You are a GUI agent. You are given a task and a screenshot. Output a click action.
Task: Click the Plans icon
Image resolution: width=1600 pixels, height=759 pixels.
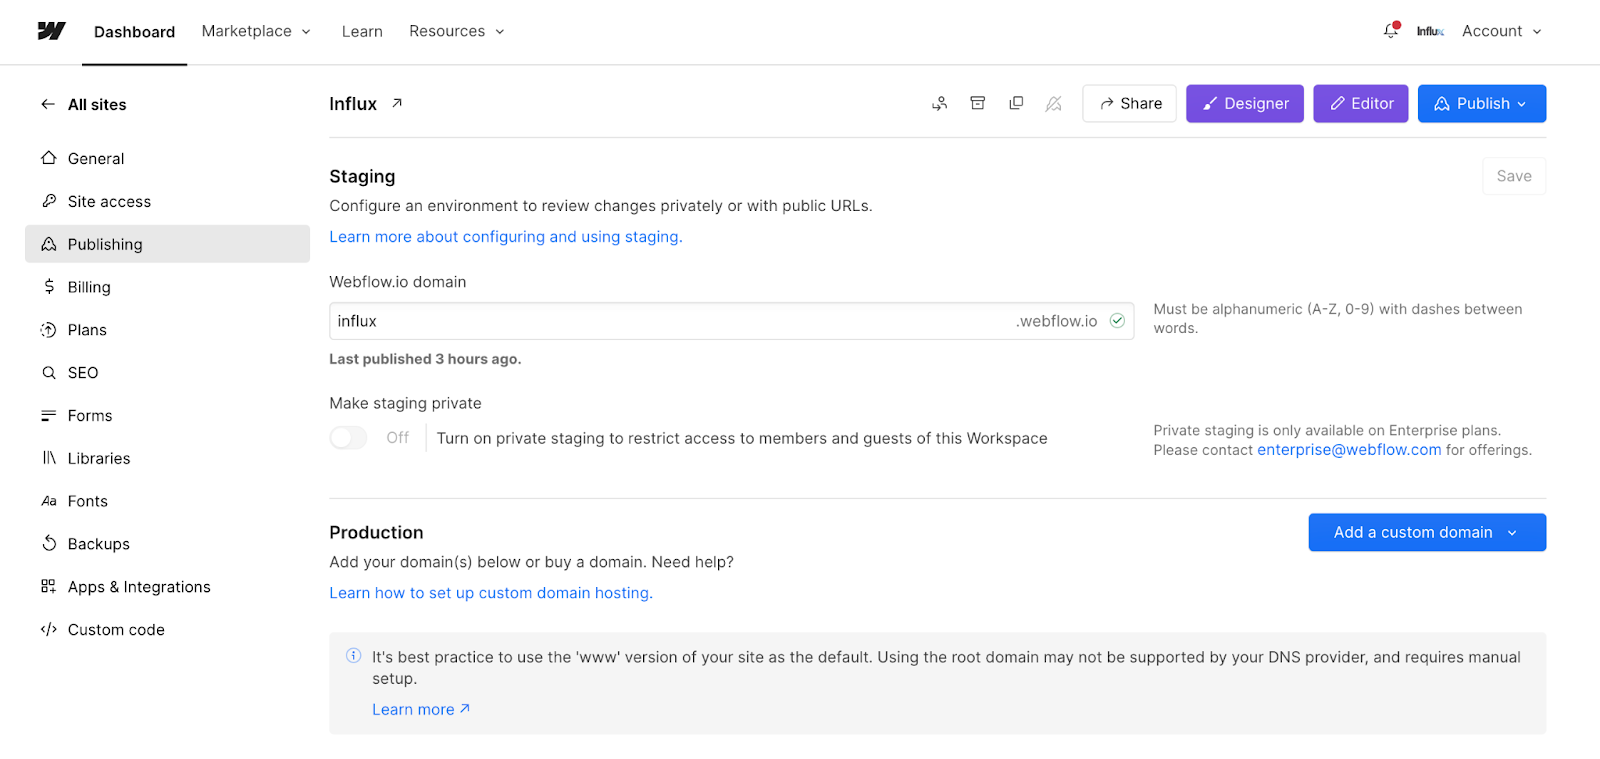(x=49, y=330)
